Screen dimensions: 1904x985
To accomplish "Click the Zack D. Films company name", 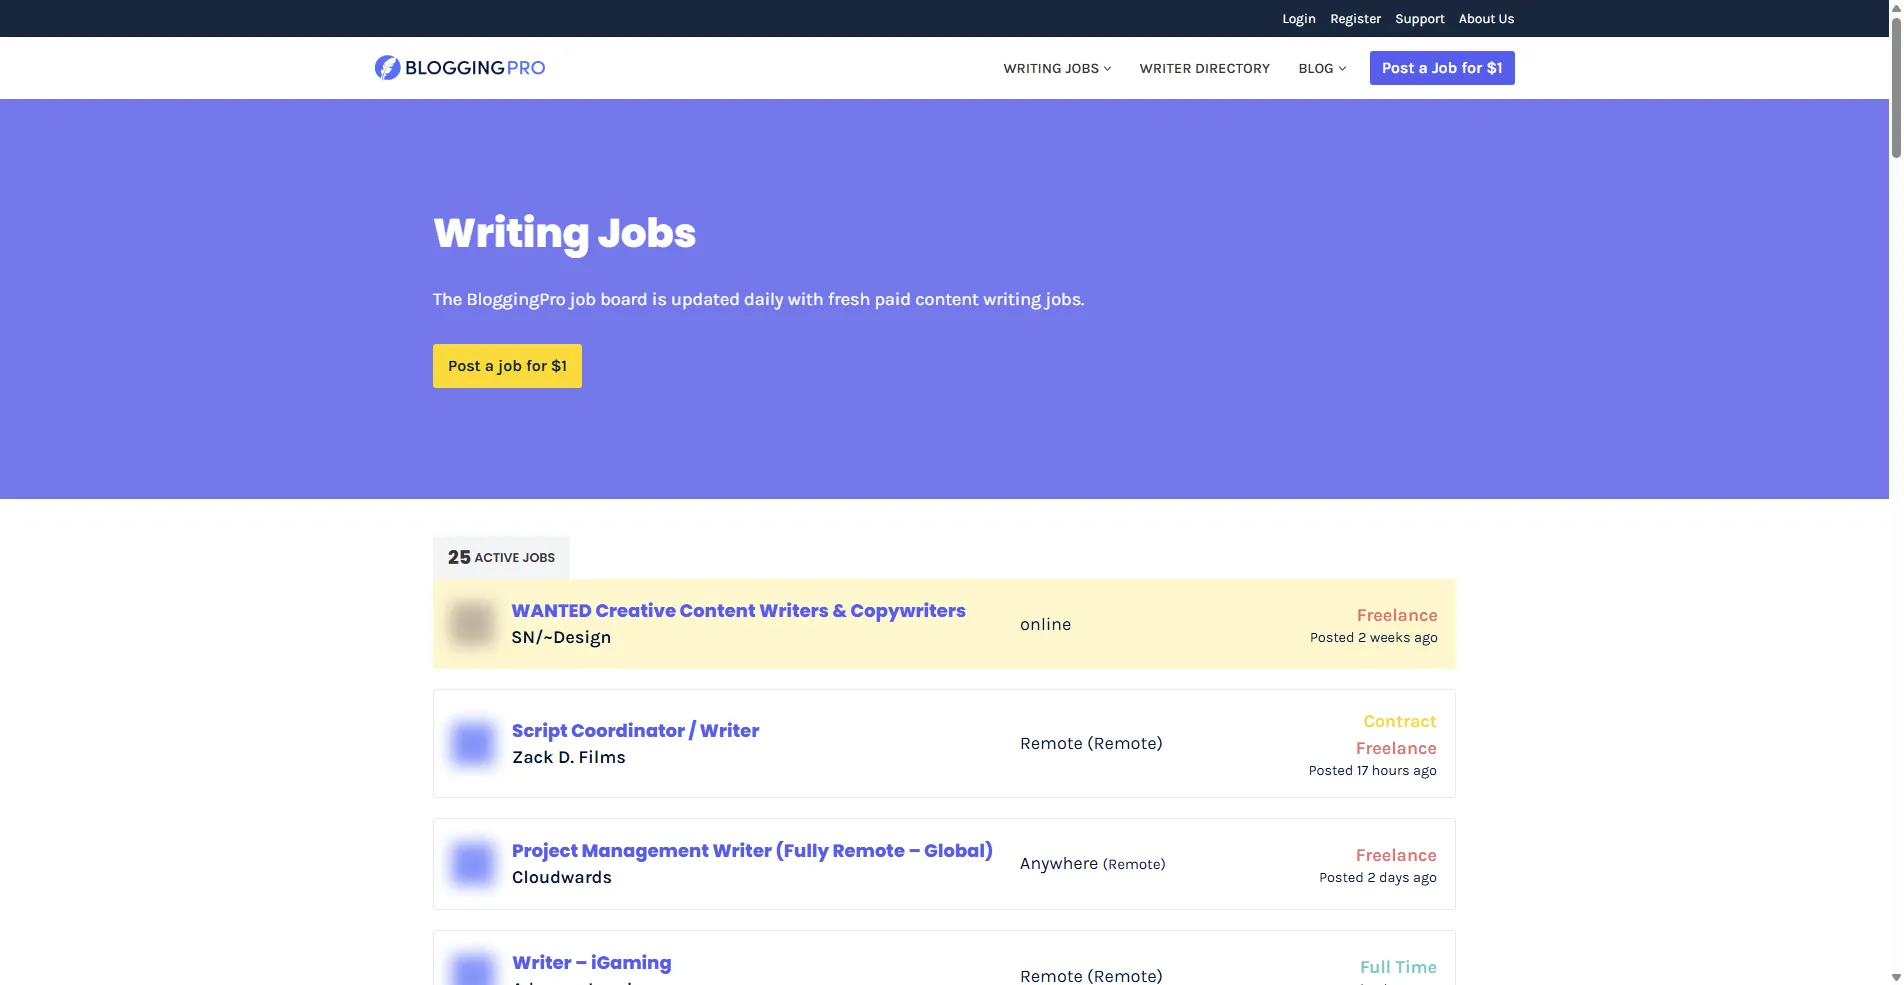I will click(568, 757).
